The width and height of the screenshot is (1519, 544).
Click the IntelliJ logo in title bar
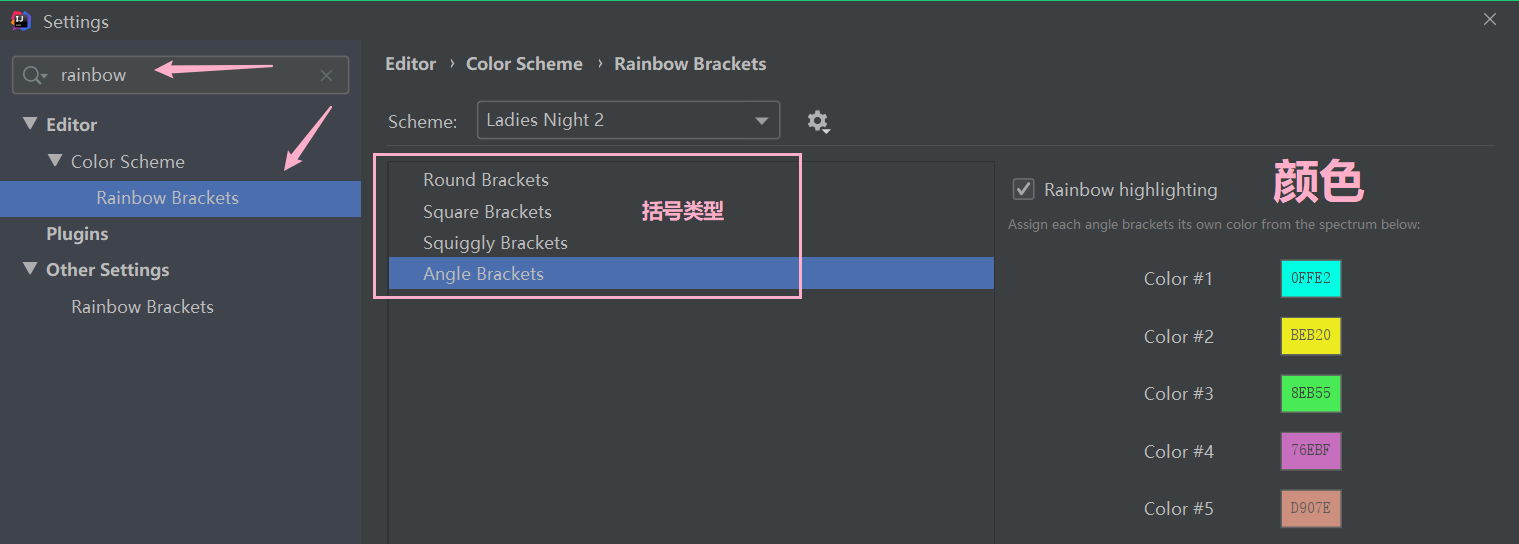(20, 20)
